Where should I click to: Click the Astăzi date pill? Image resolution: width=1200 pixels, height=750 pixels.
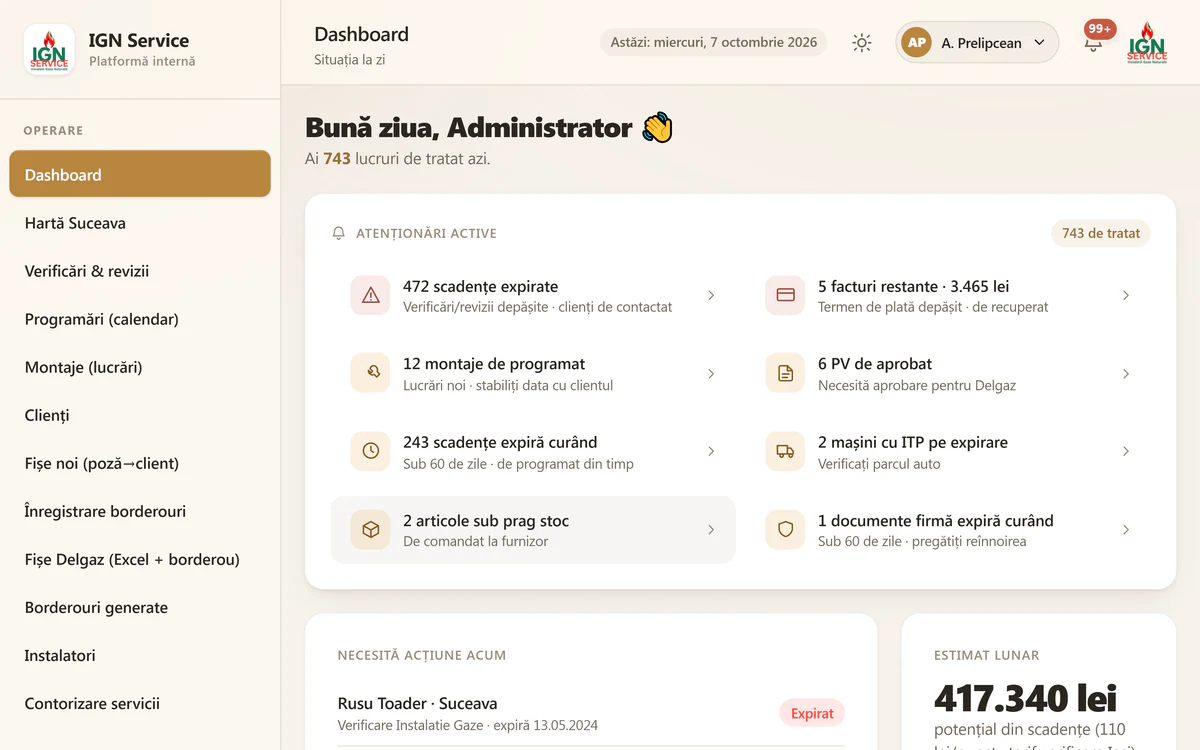(x=713, y=42)
